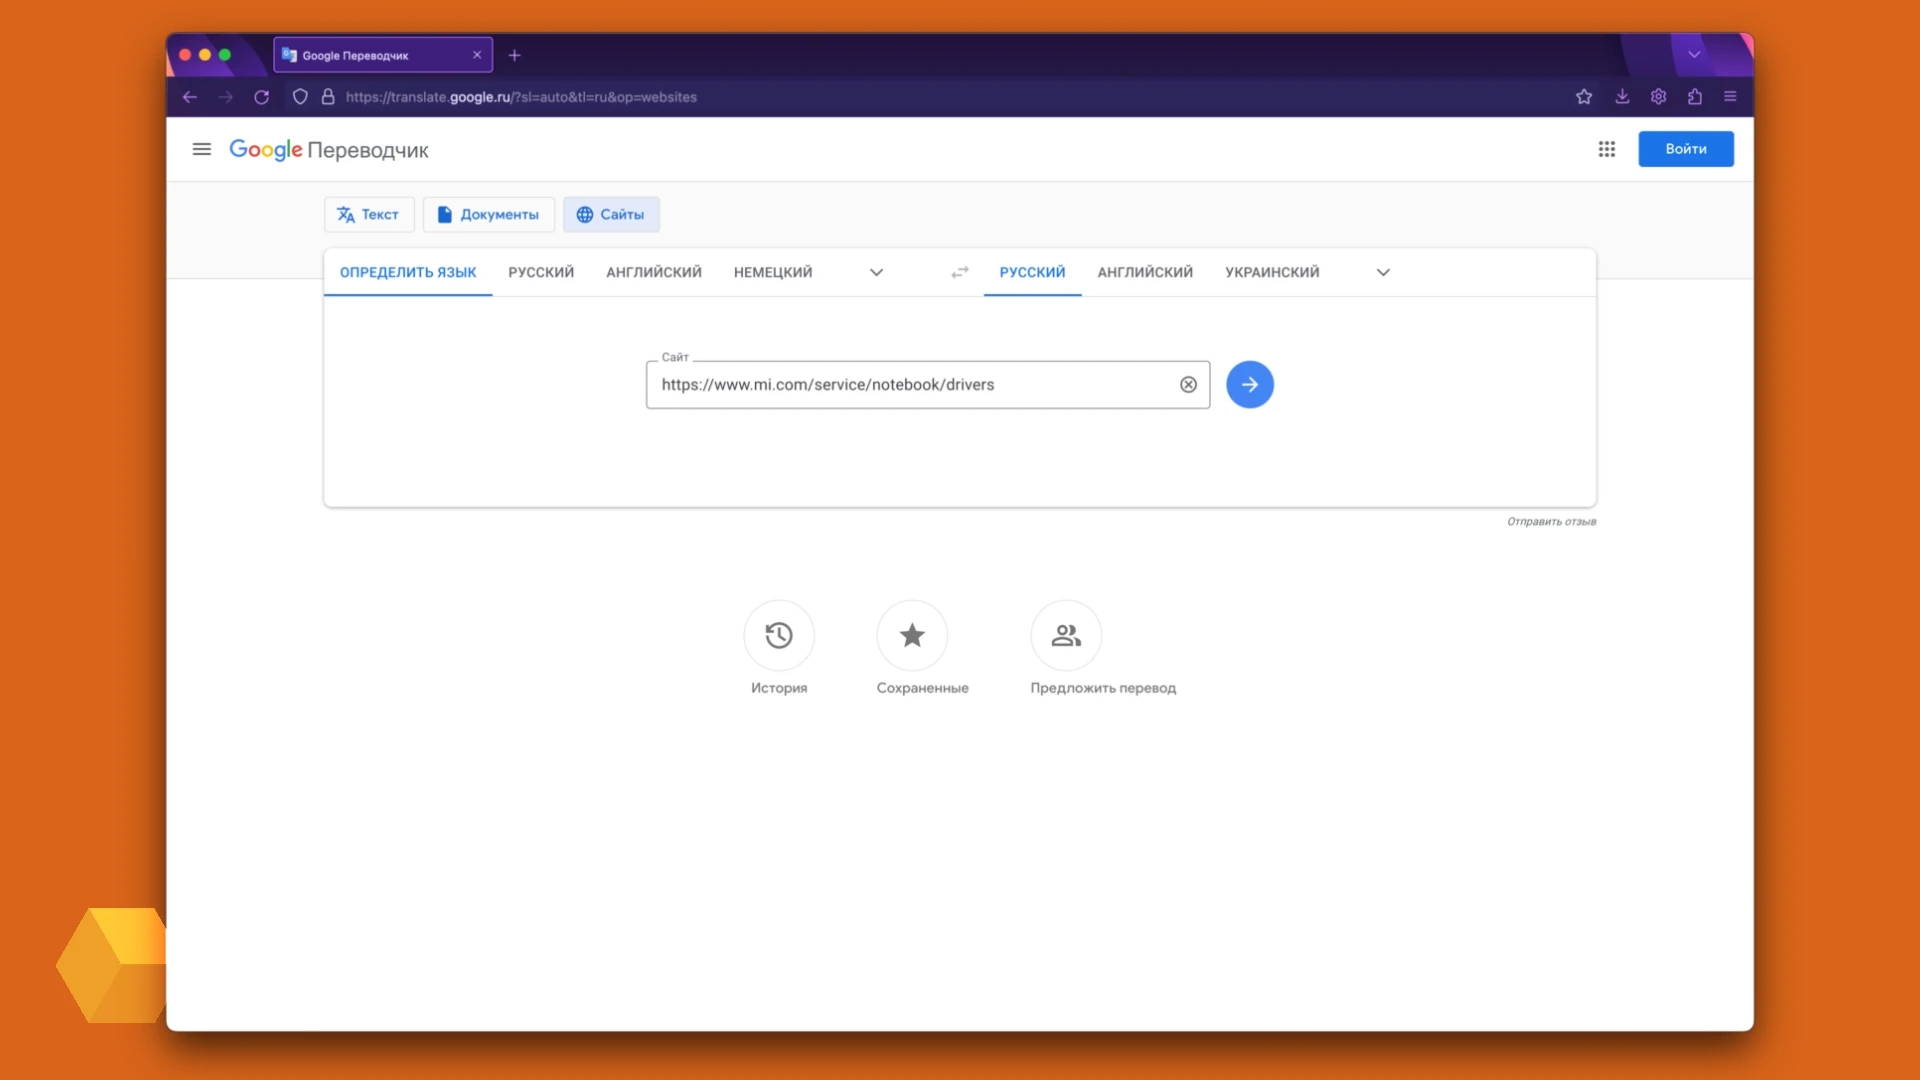Open Предложить перевод contribution page

[1103, 647]
